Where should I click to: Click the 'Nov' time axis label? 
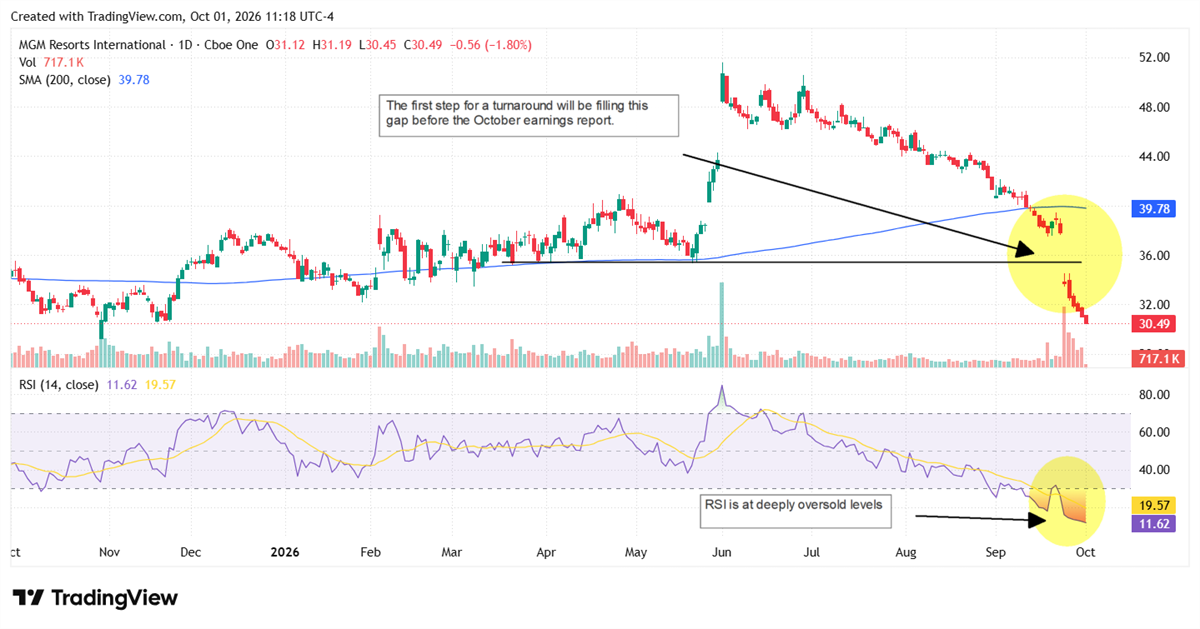coord(108,551)
